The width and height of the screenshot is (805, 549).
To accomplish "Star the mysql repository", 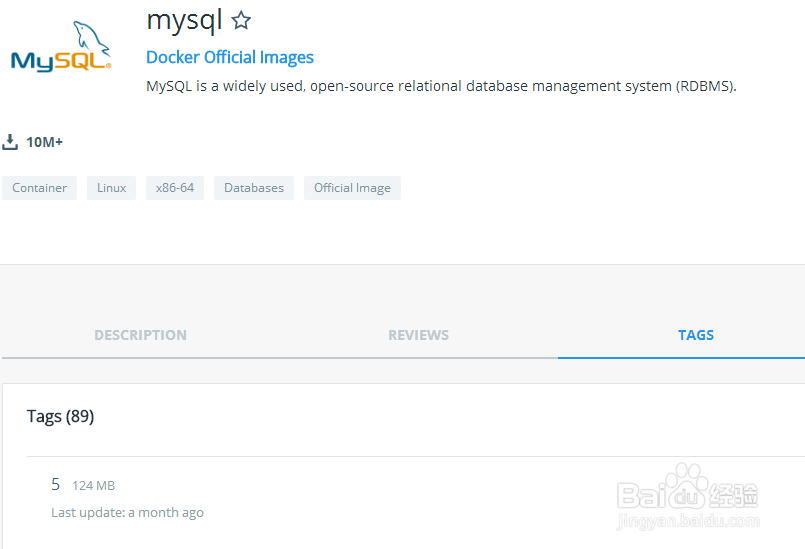I will [x=241, y=20].
